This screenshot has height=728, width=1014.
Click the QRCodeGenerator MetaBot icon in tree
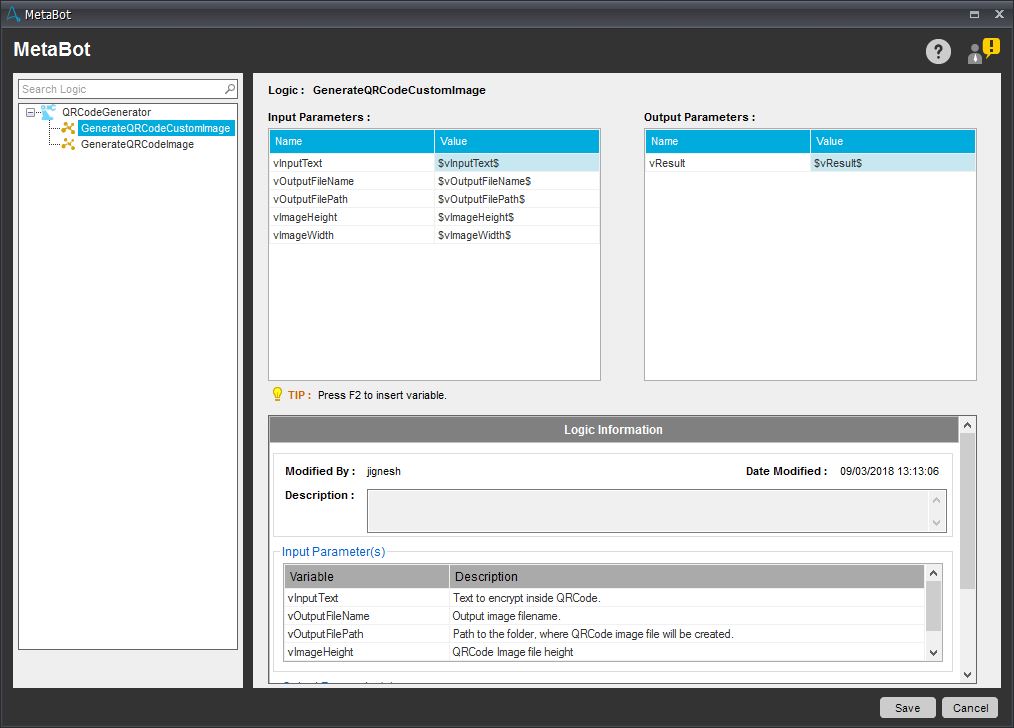tap(47, 112)
